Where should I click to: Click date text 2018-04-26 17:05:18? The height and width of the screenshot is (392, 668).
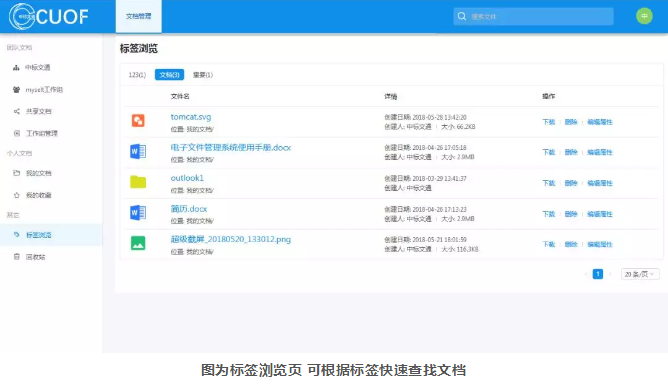439,147
